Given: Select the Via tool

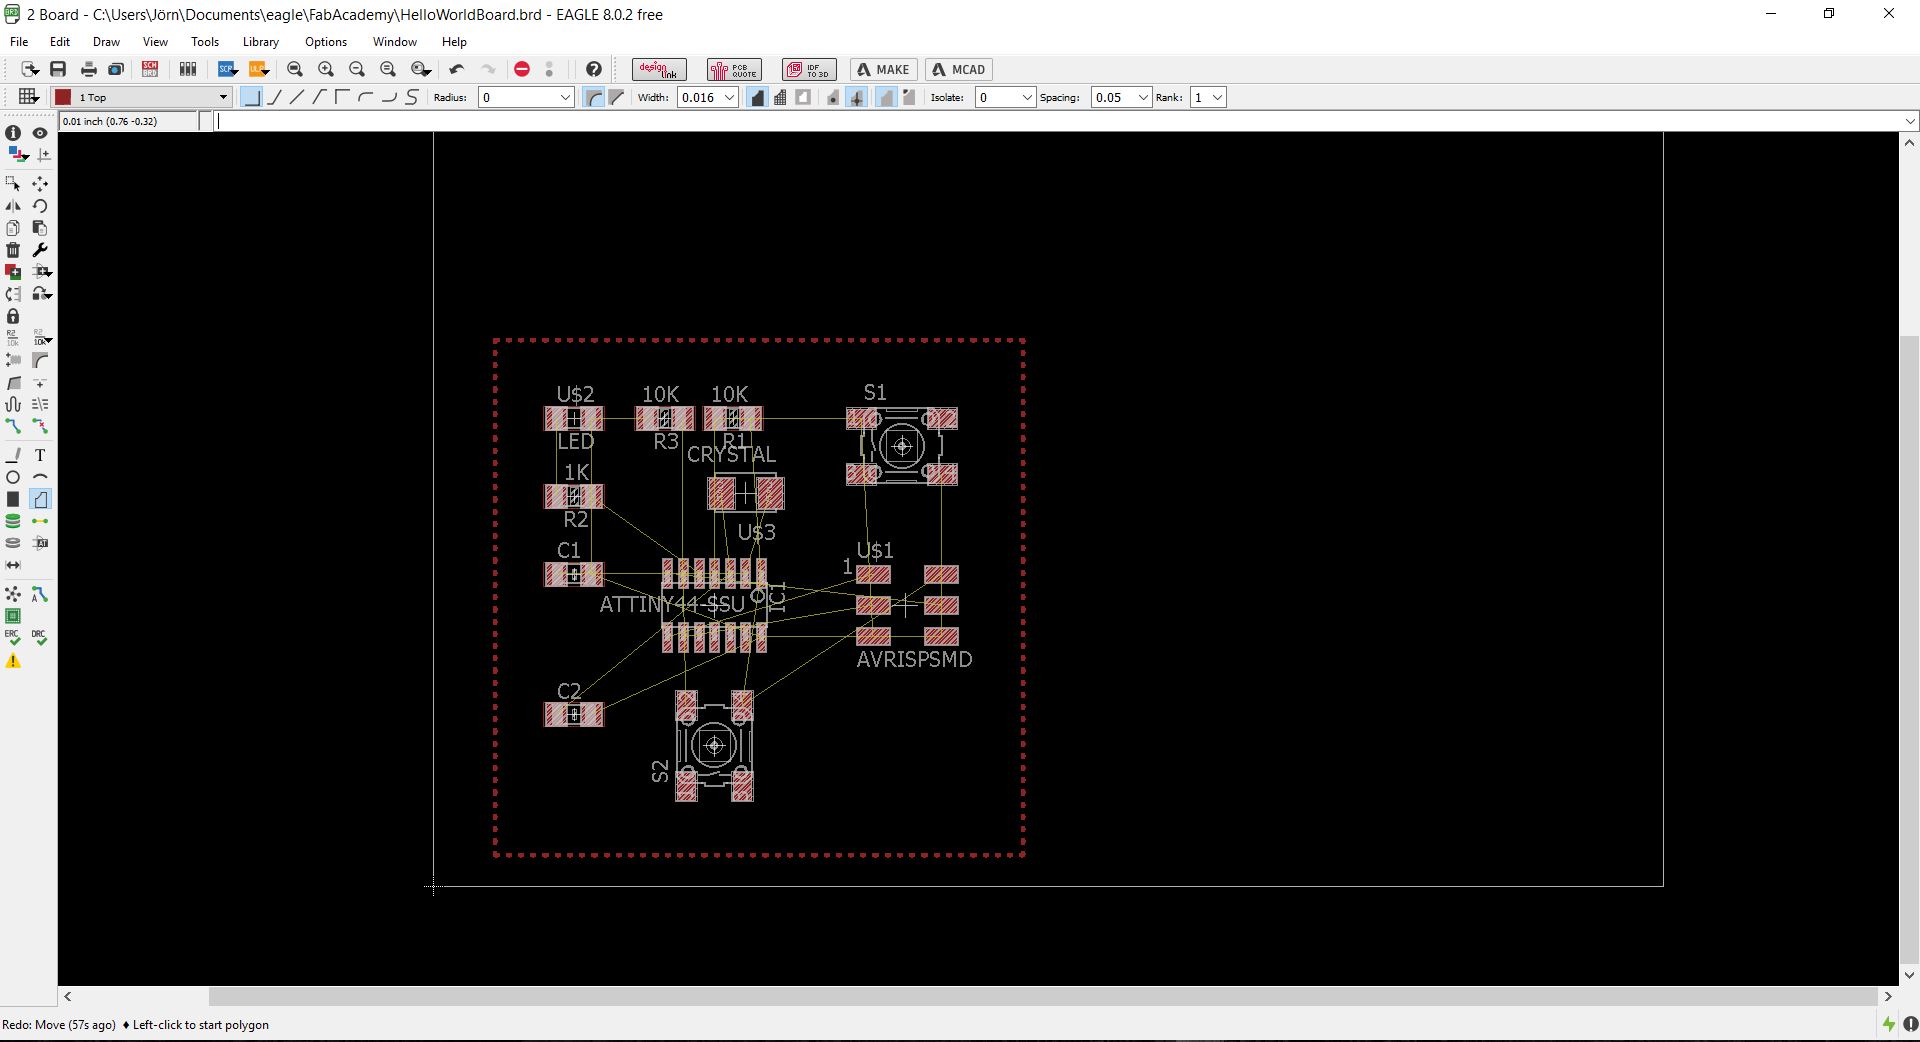Looking at the screenshot, I should point(13,521).
